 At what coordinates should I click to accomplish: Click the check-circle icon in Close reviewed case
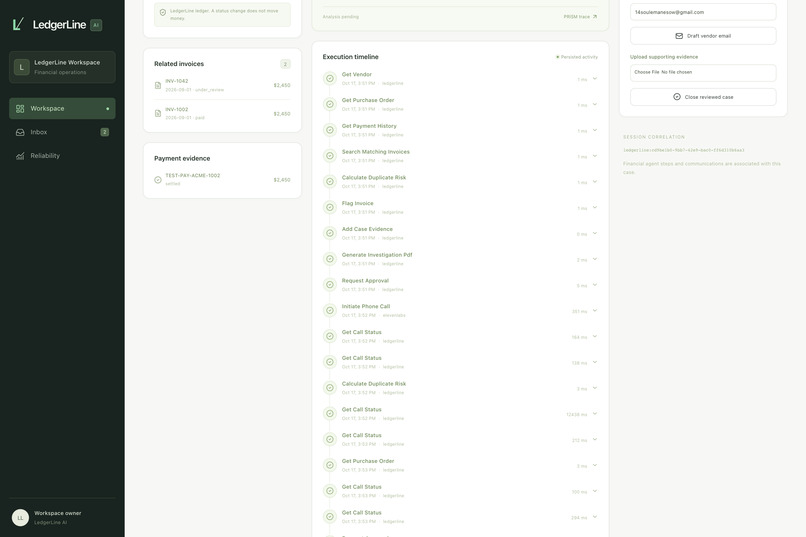(677, 97)
